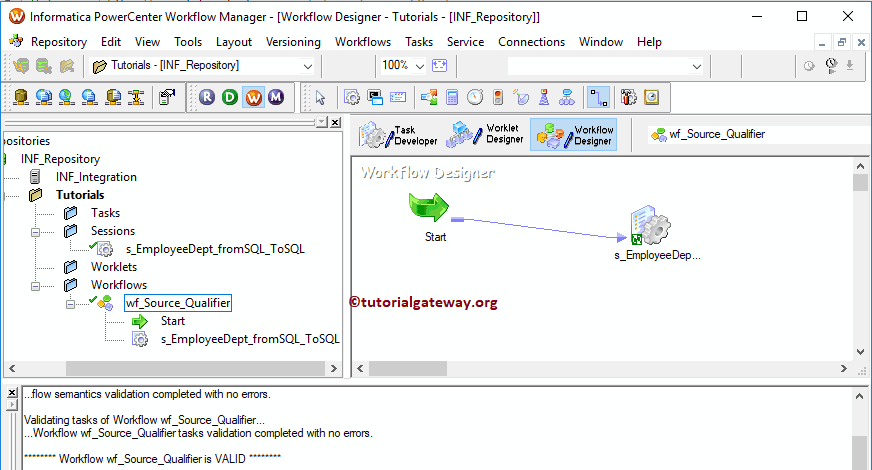Select the Tasks folder in tree
The image size is (872, 470).
105,213
